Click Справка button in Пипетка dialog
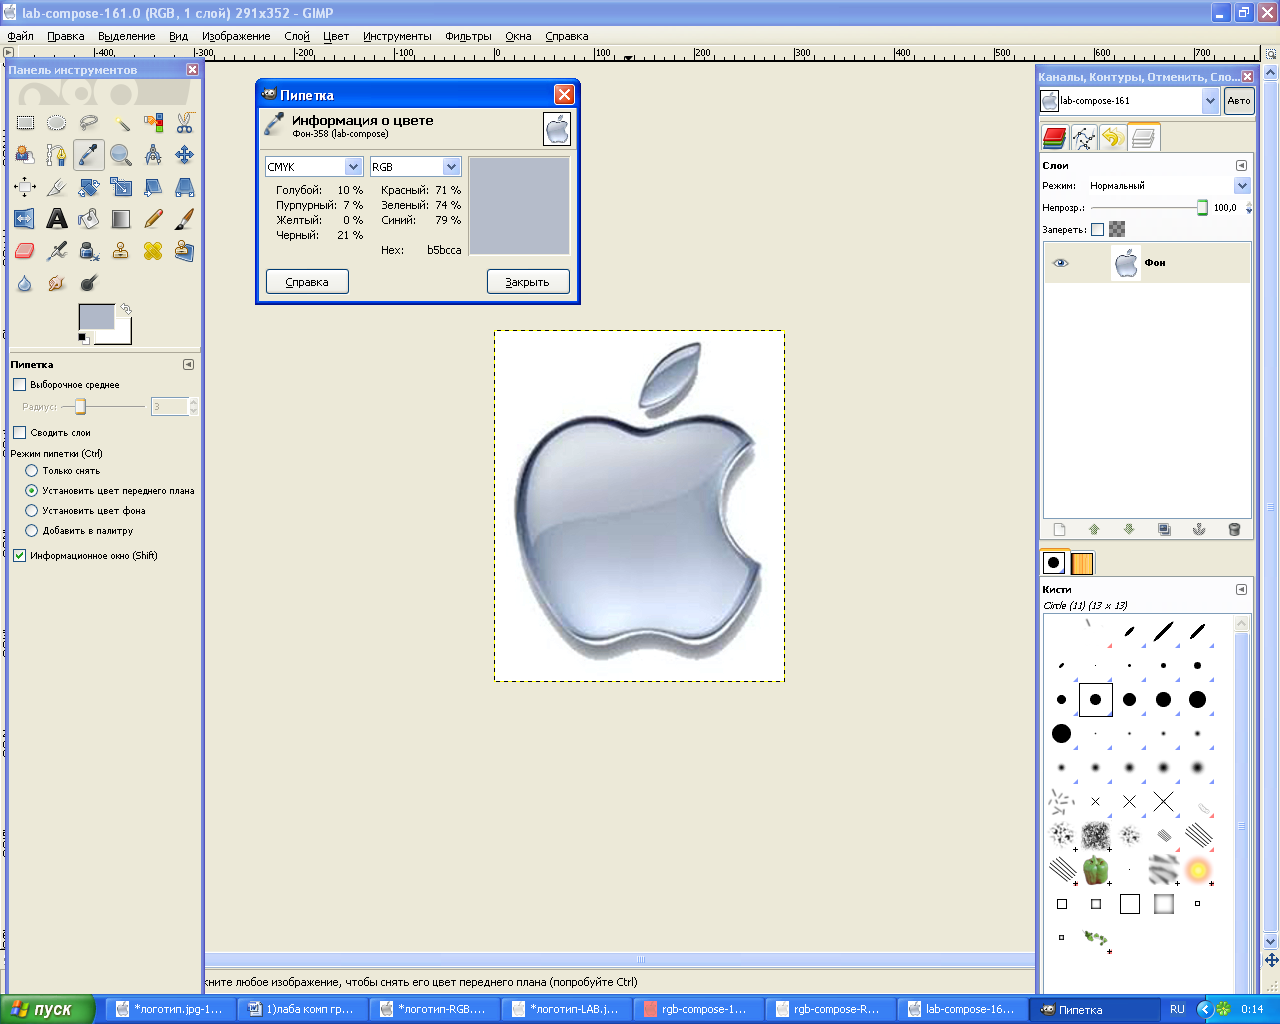Viewport: 1280px width, 1024px height. pyautogui.click(x=307, y=282)
